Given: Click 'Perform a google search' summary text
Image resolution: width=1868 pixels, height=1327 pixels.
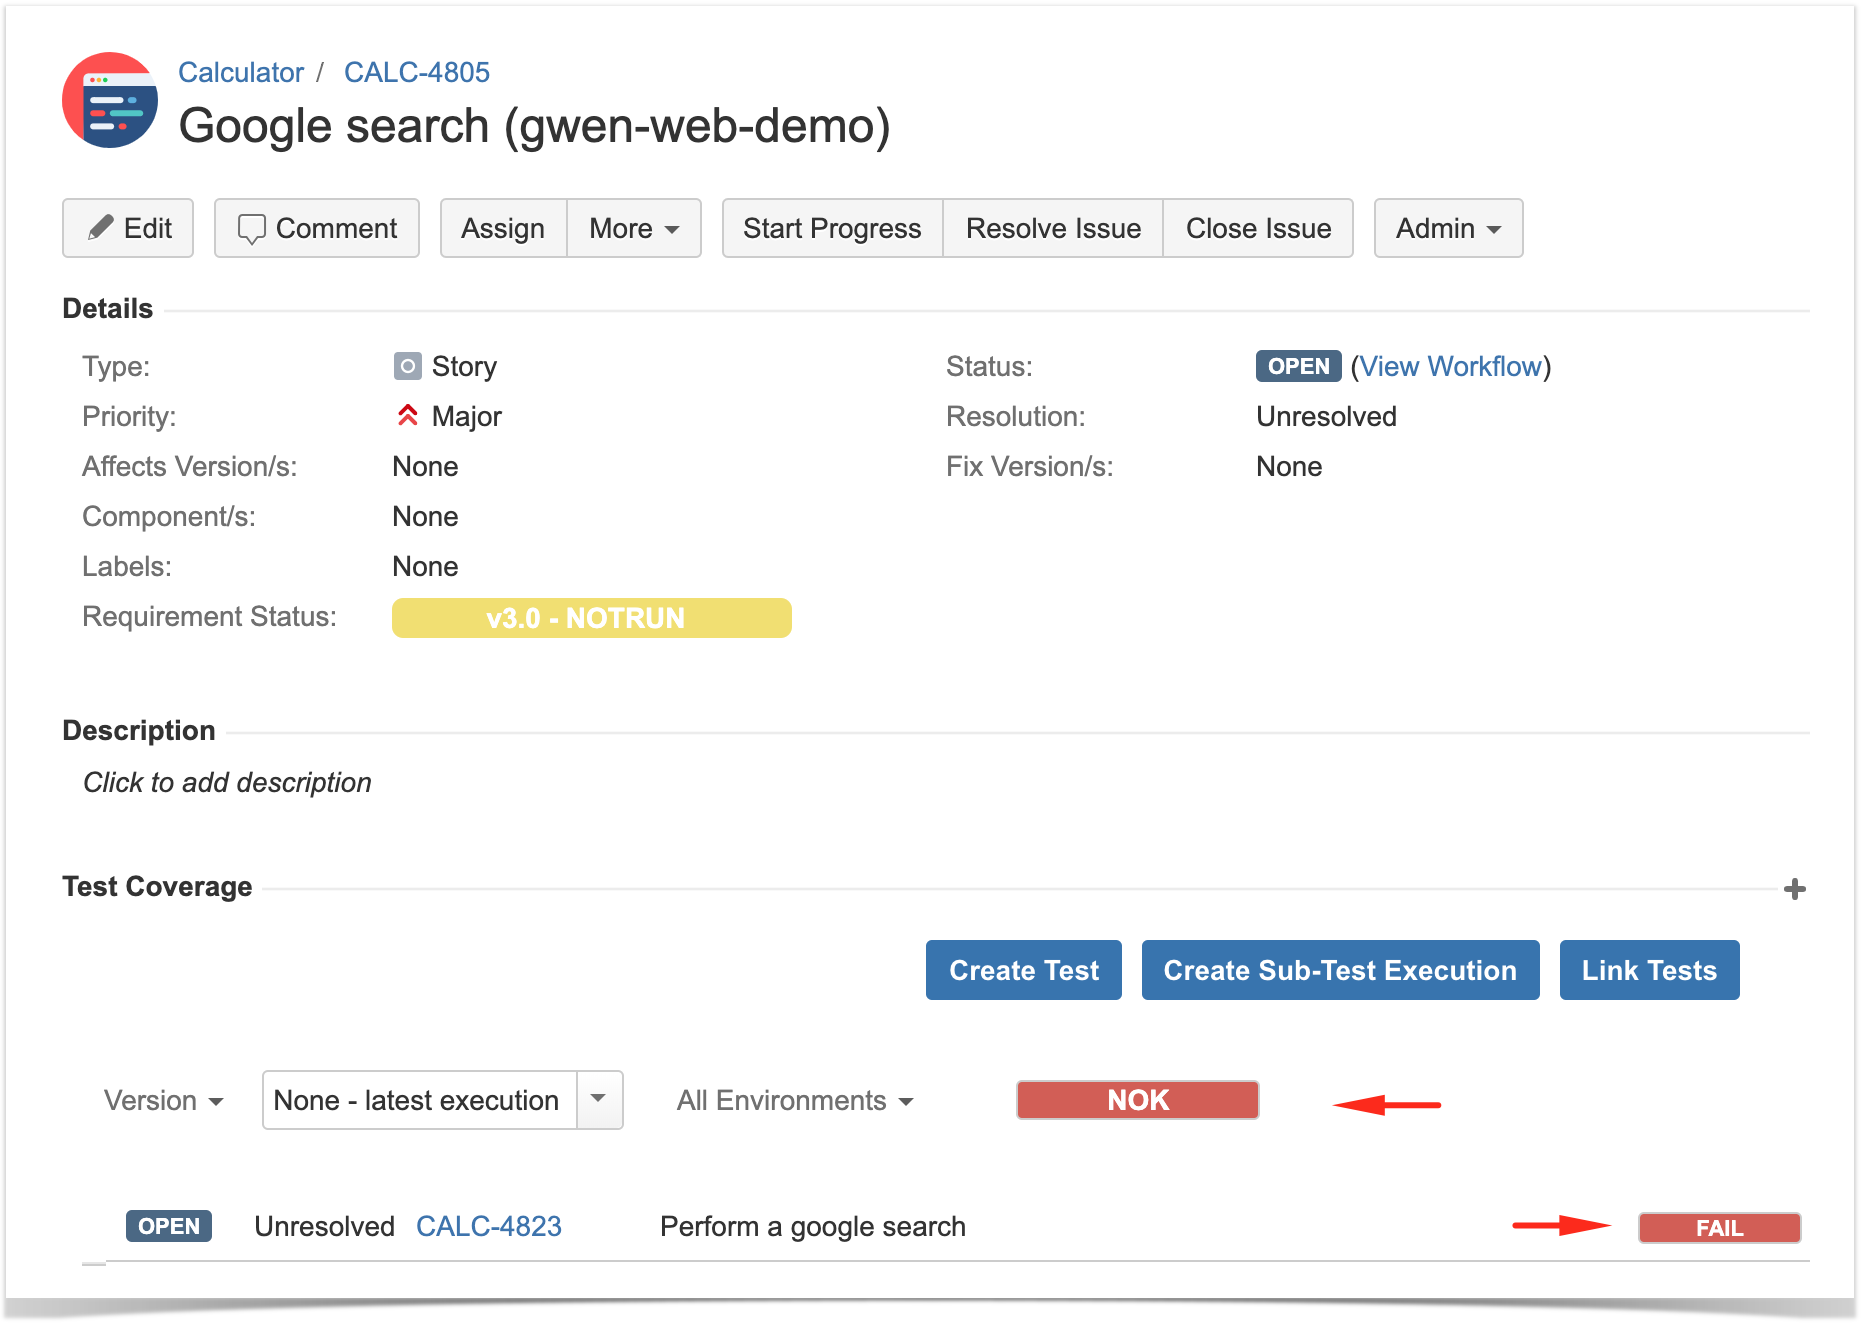Looking at the screenshot, I should tap(813, 1226).
